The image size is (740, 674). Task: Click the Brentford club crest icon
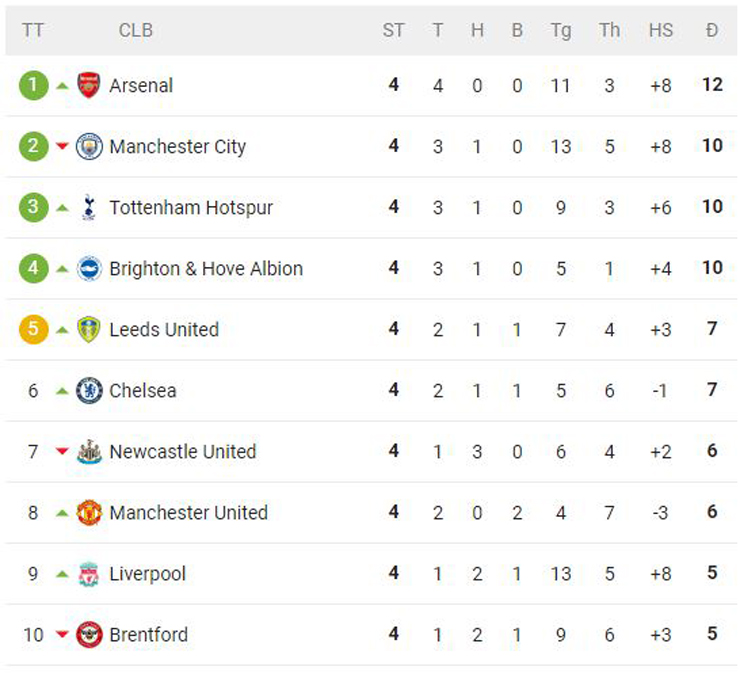click(89, 634)
